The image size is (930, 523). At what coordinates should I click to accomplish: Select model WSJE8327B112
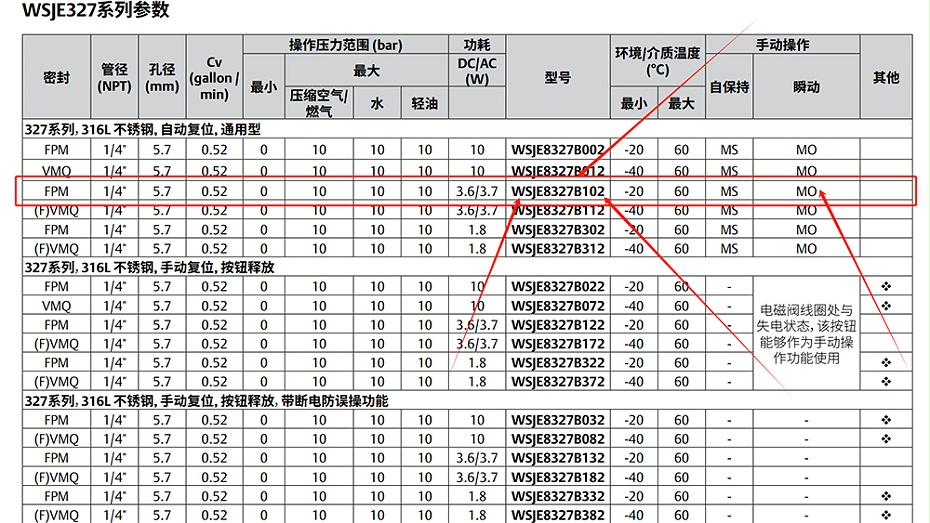(558, 211)
